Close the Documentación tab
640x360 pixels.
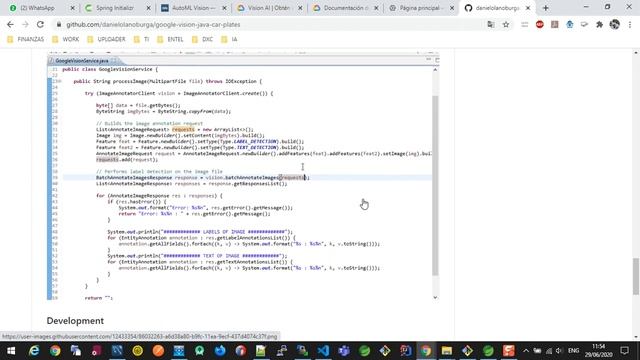point(376,8)
